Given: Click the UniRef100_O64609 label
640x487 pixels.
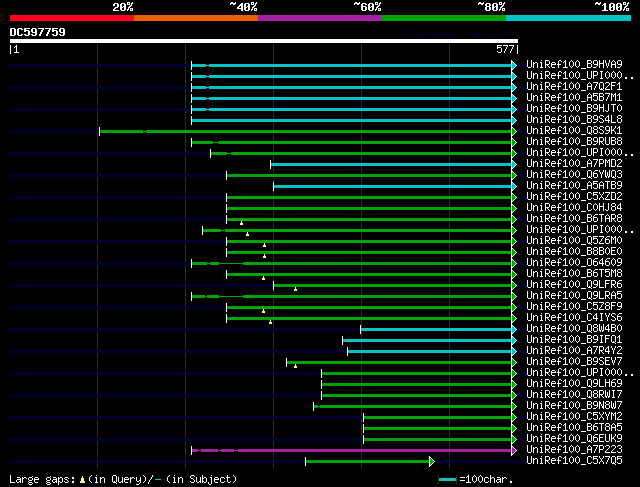Looking at the screenshot, I should click(574, 263).
